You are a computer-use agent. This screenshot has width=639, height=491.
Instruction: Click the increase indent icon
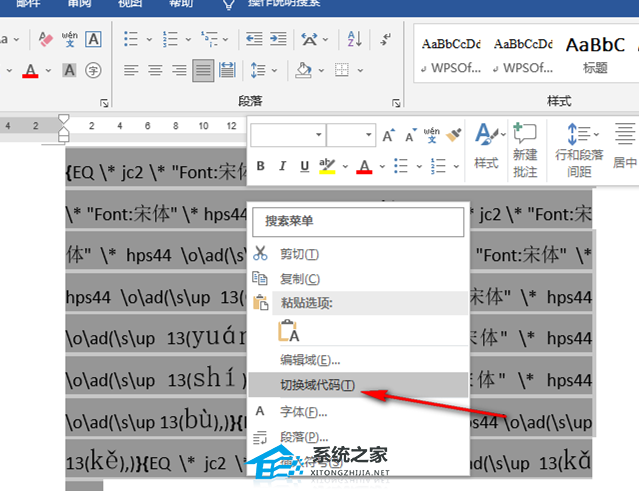pos(278,39)
